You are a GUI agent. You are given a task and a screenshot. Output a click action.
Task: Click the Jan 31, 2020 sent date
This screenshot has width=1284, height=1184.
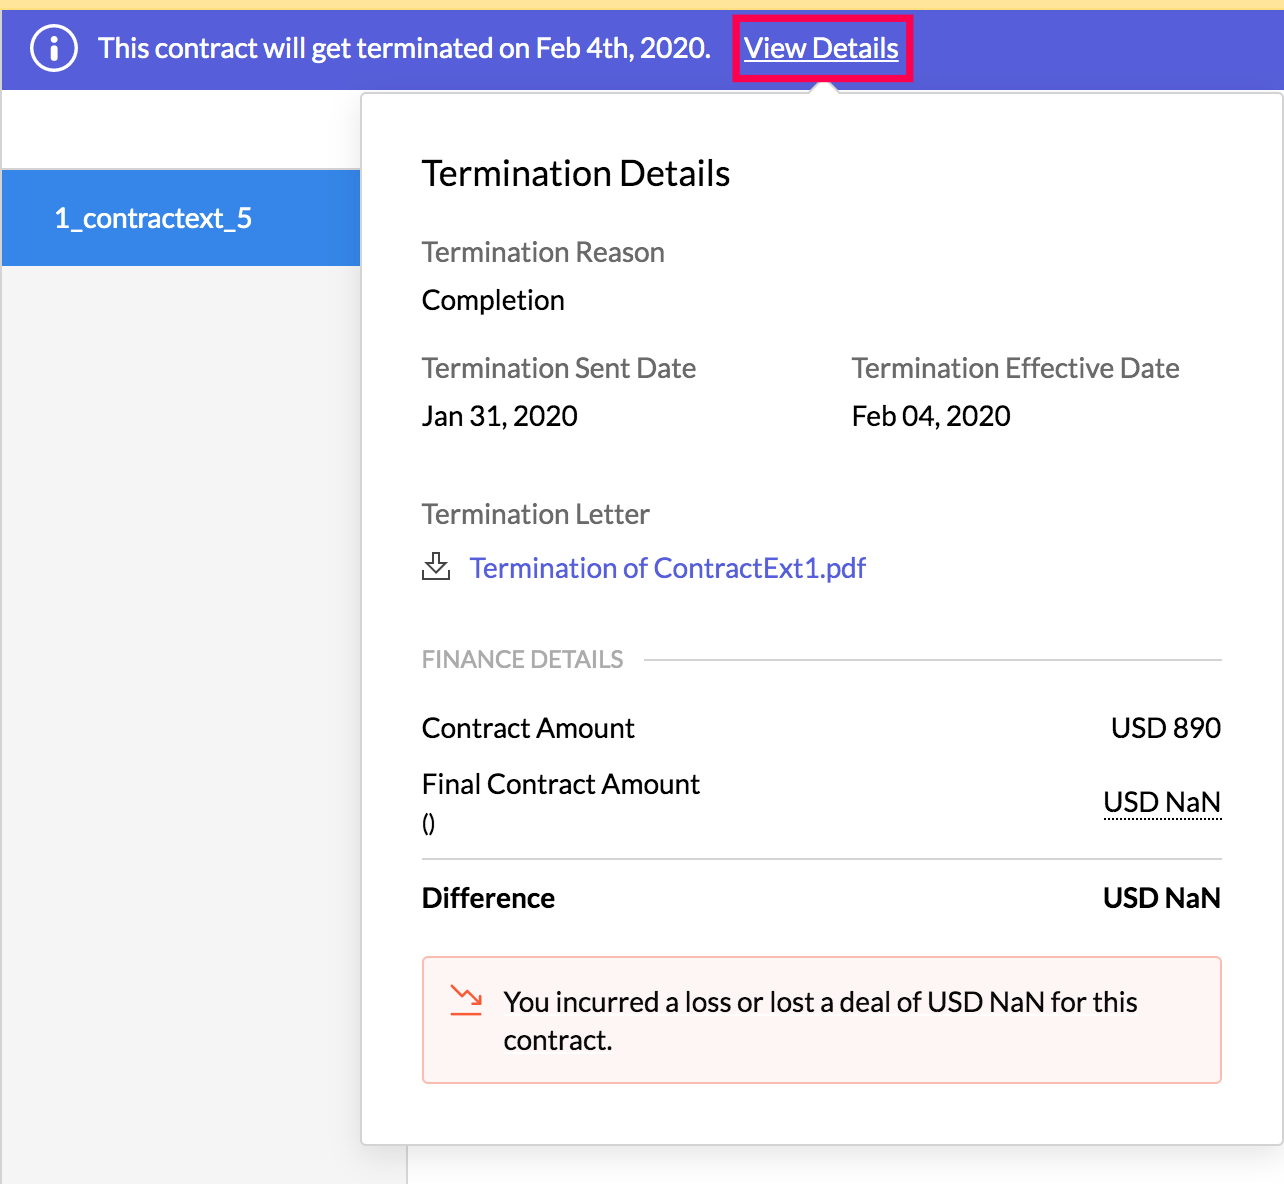tap(500, 416)
